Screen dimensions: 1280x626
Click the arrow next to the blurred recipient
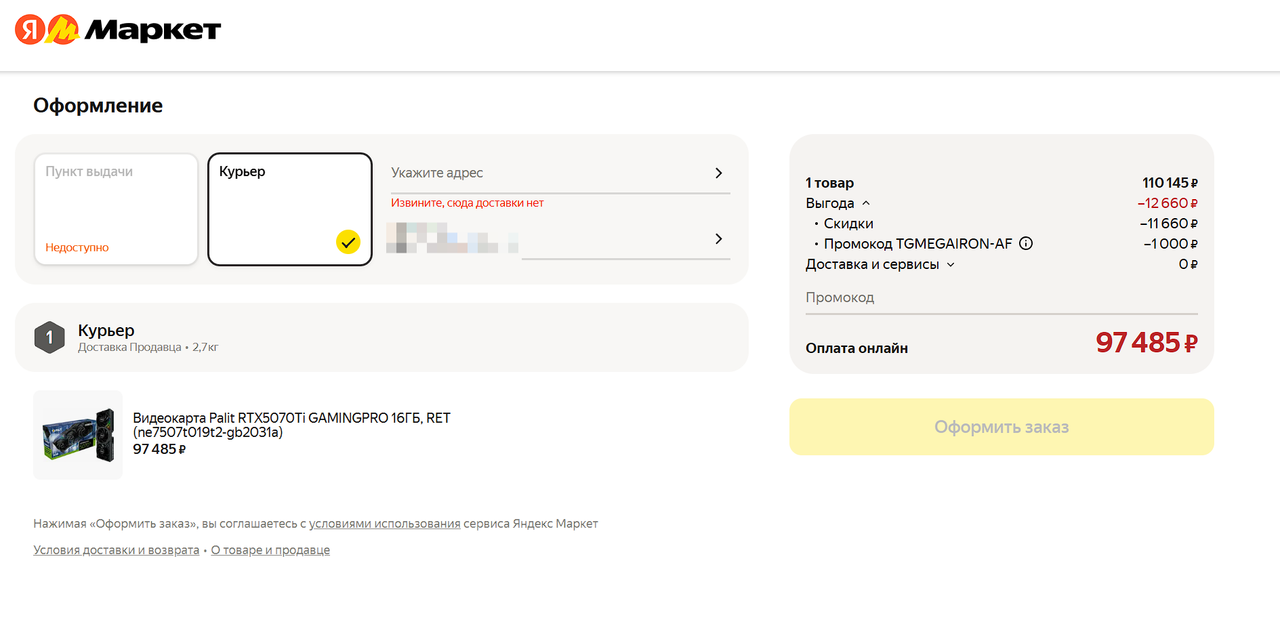point(718,239)
